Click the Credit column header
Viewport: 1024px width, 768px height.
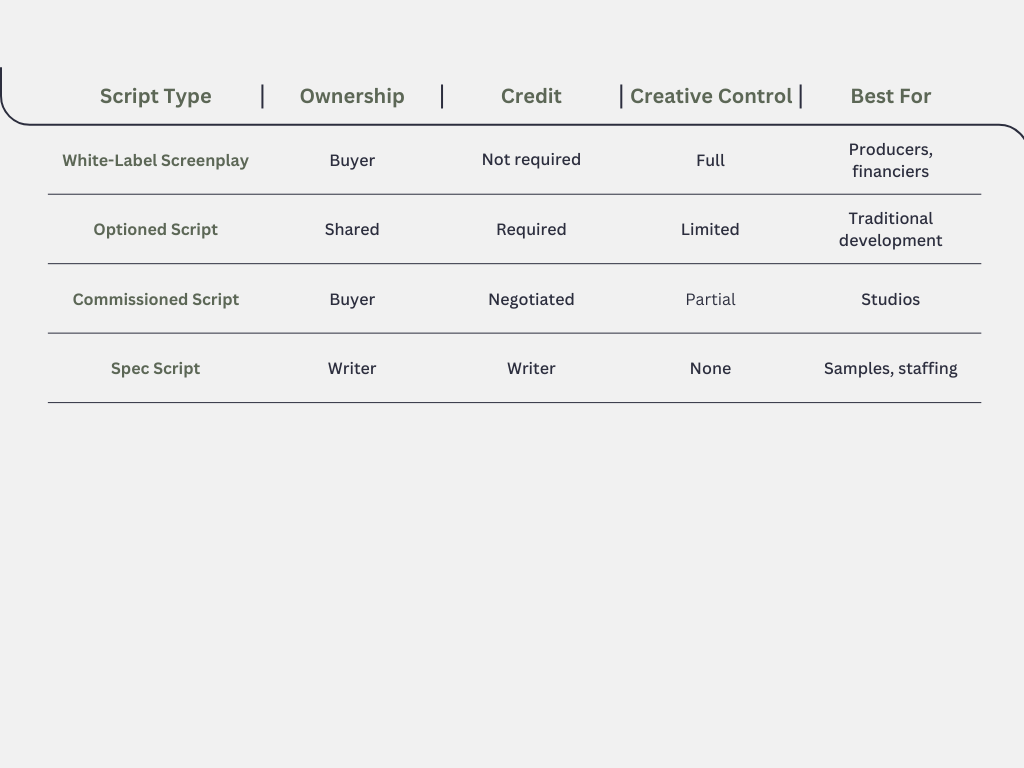pyautogui.click(x=531, y=96)
